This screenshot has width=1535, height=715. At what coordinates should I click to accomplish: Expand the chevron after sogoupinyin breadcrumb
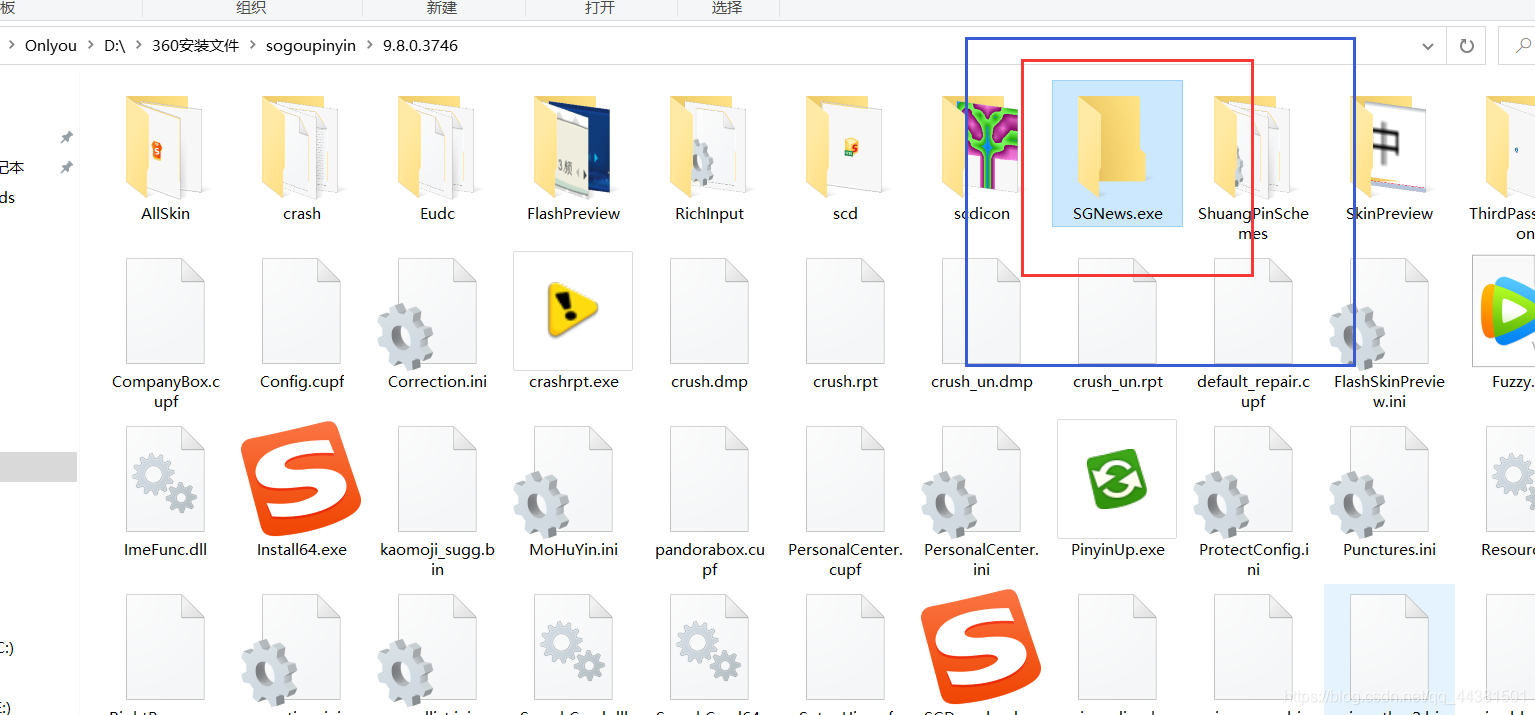pyautogui.click(x=369, y=46)
